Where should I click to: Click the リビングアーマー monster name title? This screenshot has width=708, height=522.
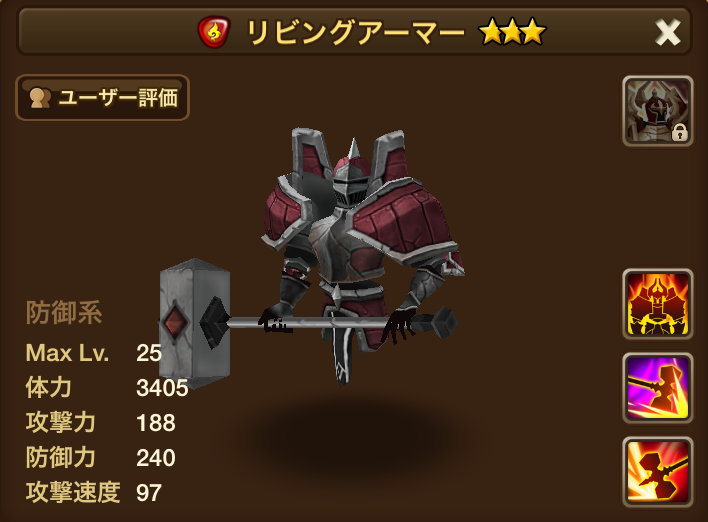pos(356,32)
